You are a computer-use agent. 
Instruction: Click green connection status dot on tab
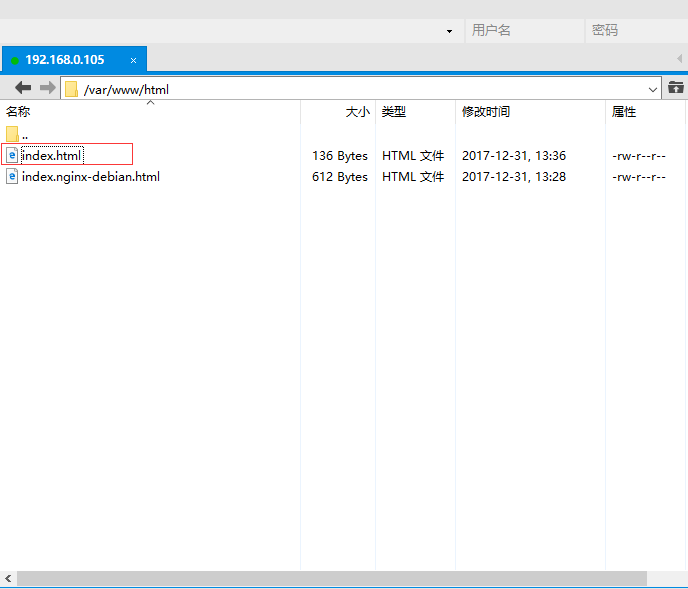(15, 60)
